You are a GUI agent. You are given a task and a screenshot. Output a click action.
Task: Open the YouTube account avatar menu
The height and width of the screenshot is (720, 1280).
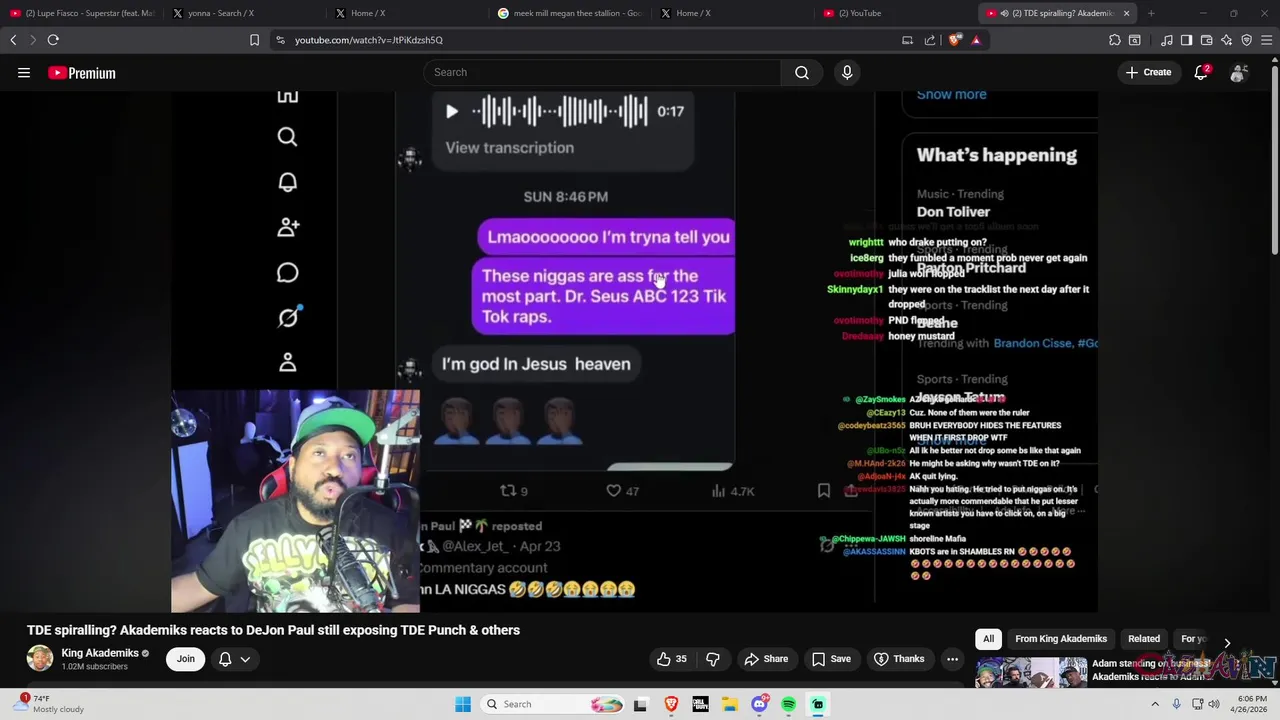tap(1238, 72)
